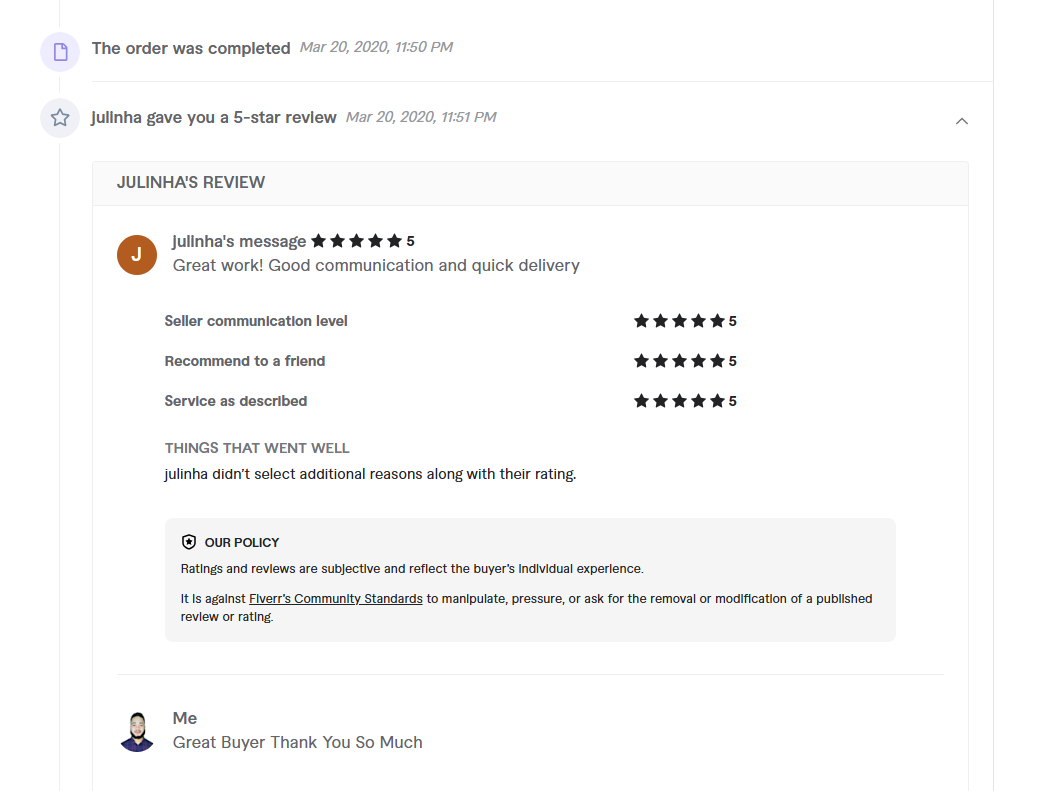Screen dimensions: 1039x791
Task: Click the 'Mar 20, 2020, 11:50 PM' timestamp
Action: [x=376, y=47]
